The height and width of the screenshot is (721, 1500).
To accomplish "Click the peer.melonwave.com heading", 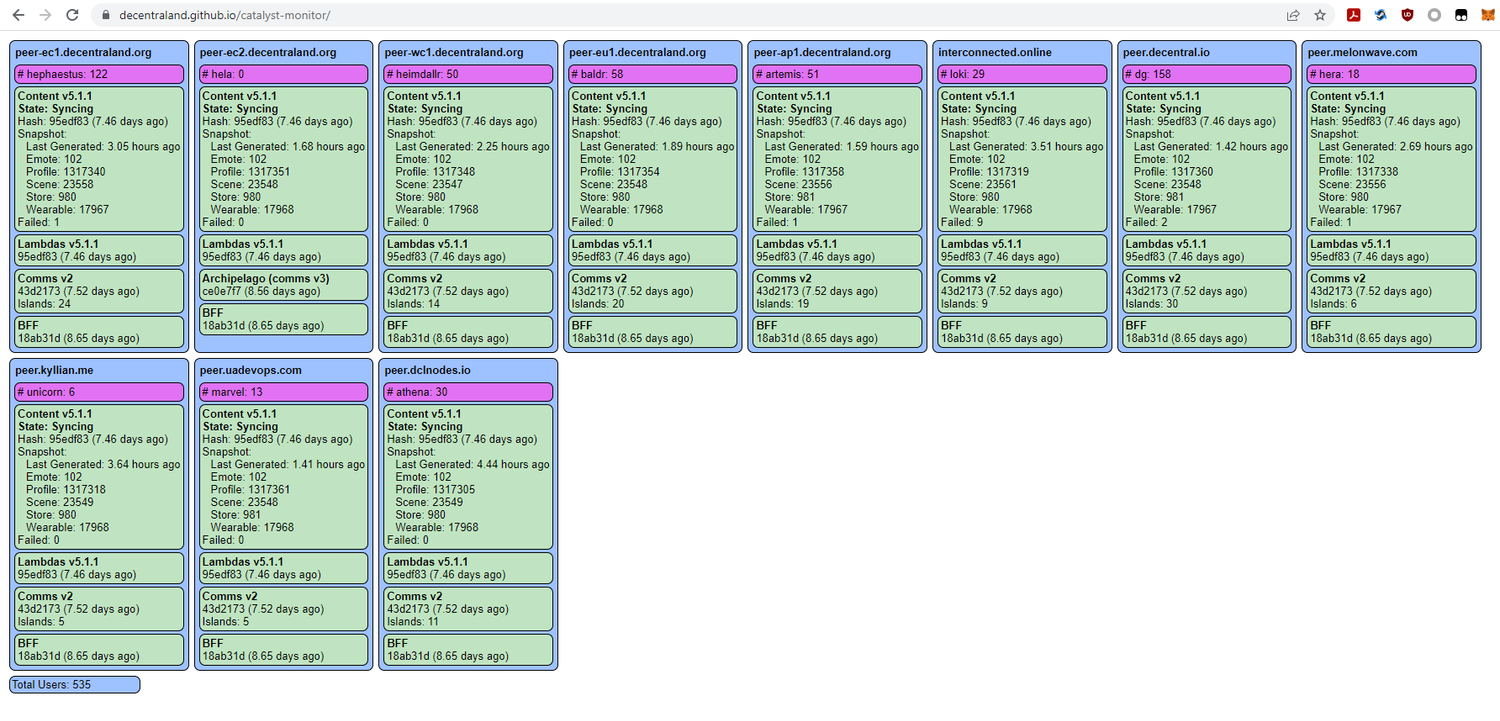I will point(1362,53).
